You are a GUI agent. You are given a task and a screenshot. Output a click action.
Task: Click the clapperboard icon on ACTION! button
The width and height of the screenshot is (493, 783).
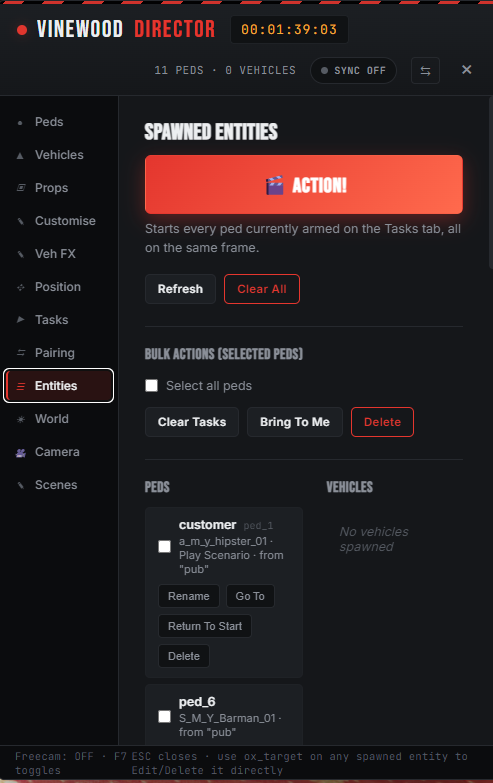click(x=274, y=185)
